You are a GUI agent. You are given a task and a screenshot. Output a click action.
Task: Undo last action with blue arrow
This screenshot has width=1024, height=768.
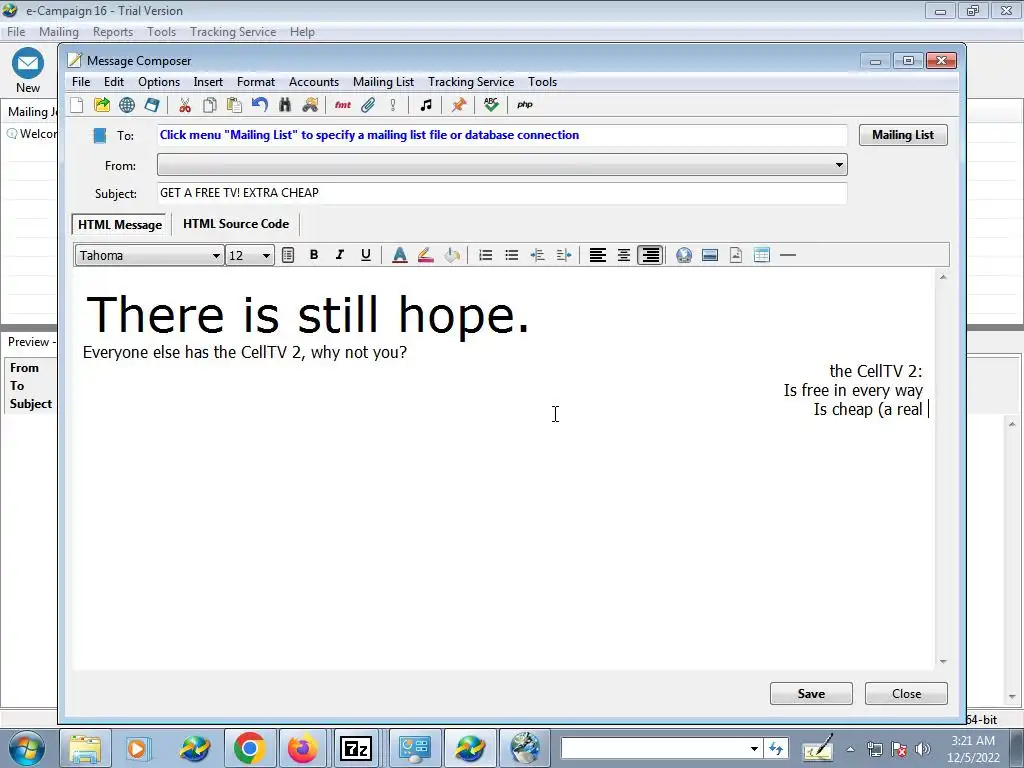(x=260, y=105)
